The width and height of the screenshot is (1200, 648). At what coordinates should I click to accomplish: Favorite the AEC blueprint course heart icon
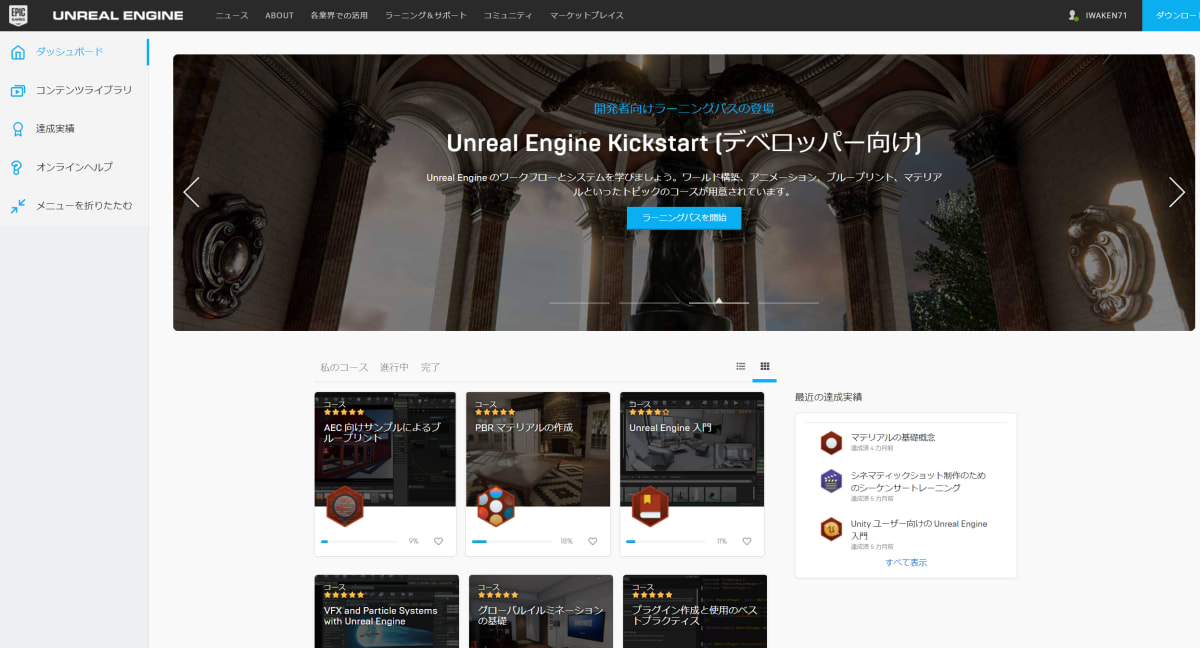tap(438, 541)
